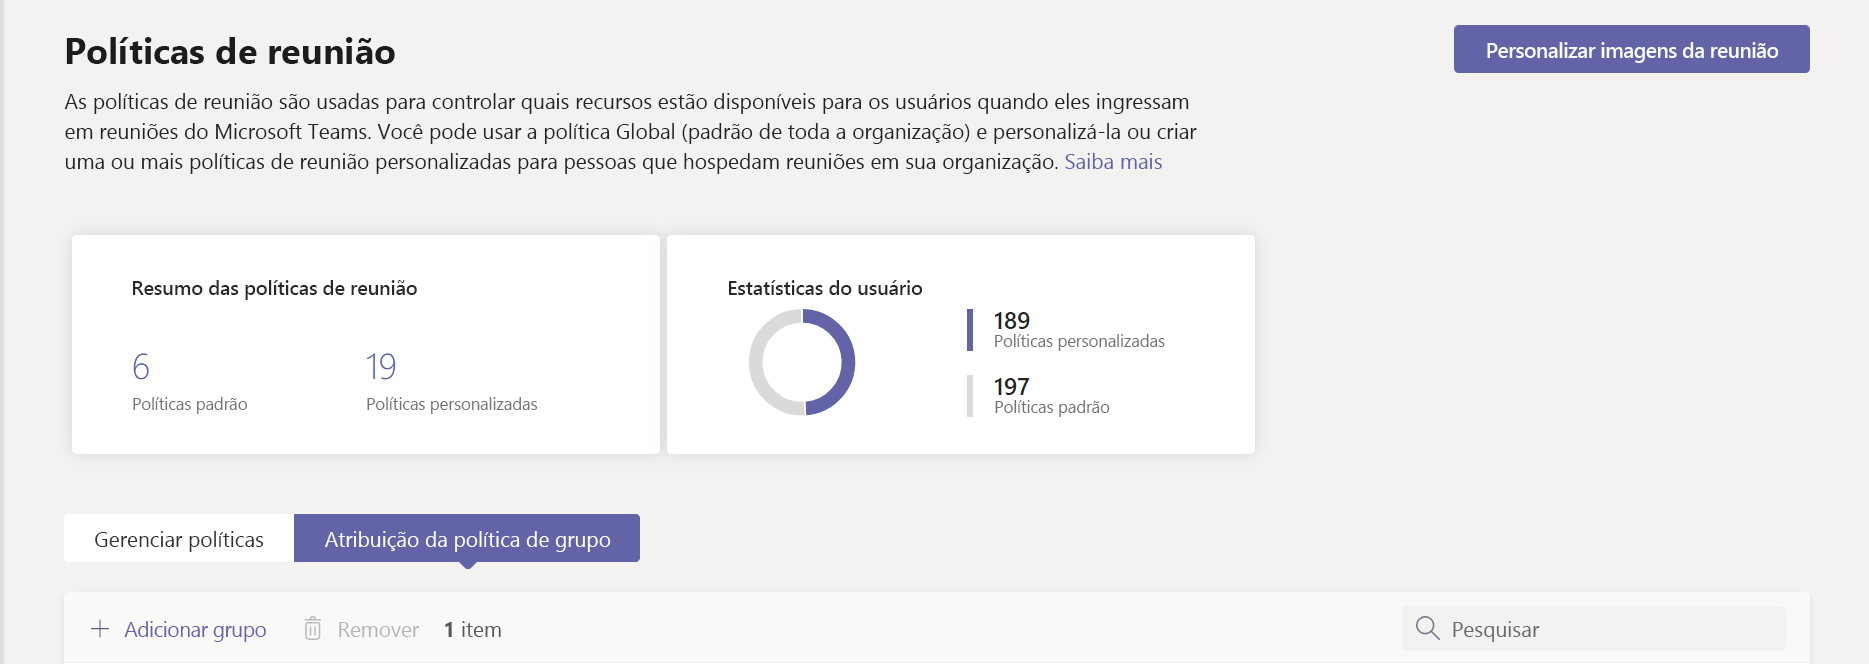The height and width of the screenshot is (664, 1869).
Task: Click the trash can icon beside Remover
Action: point(313,629)
